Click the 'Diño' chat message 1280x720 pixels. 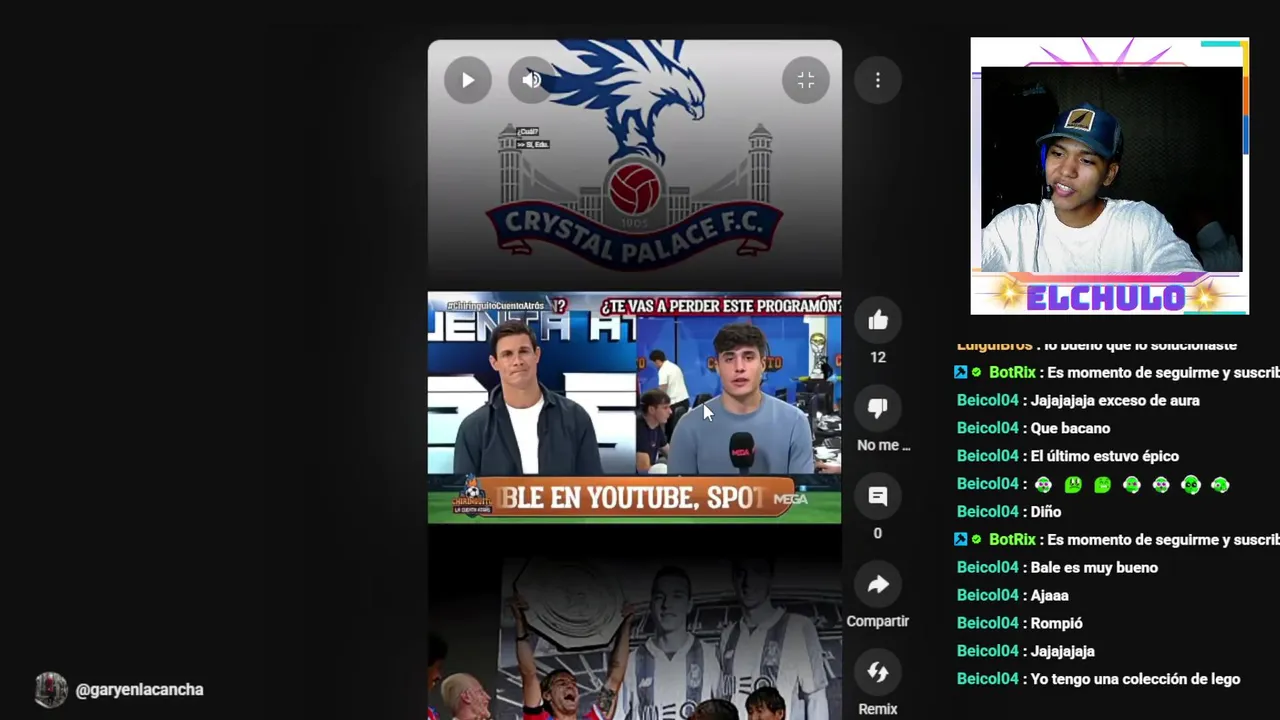click(1009, 511)
